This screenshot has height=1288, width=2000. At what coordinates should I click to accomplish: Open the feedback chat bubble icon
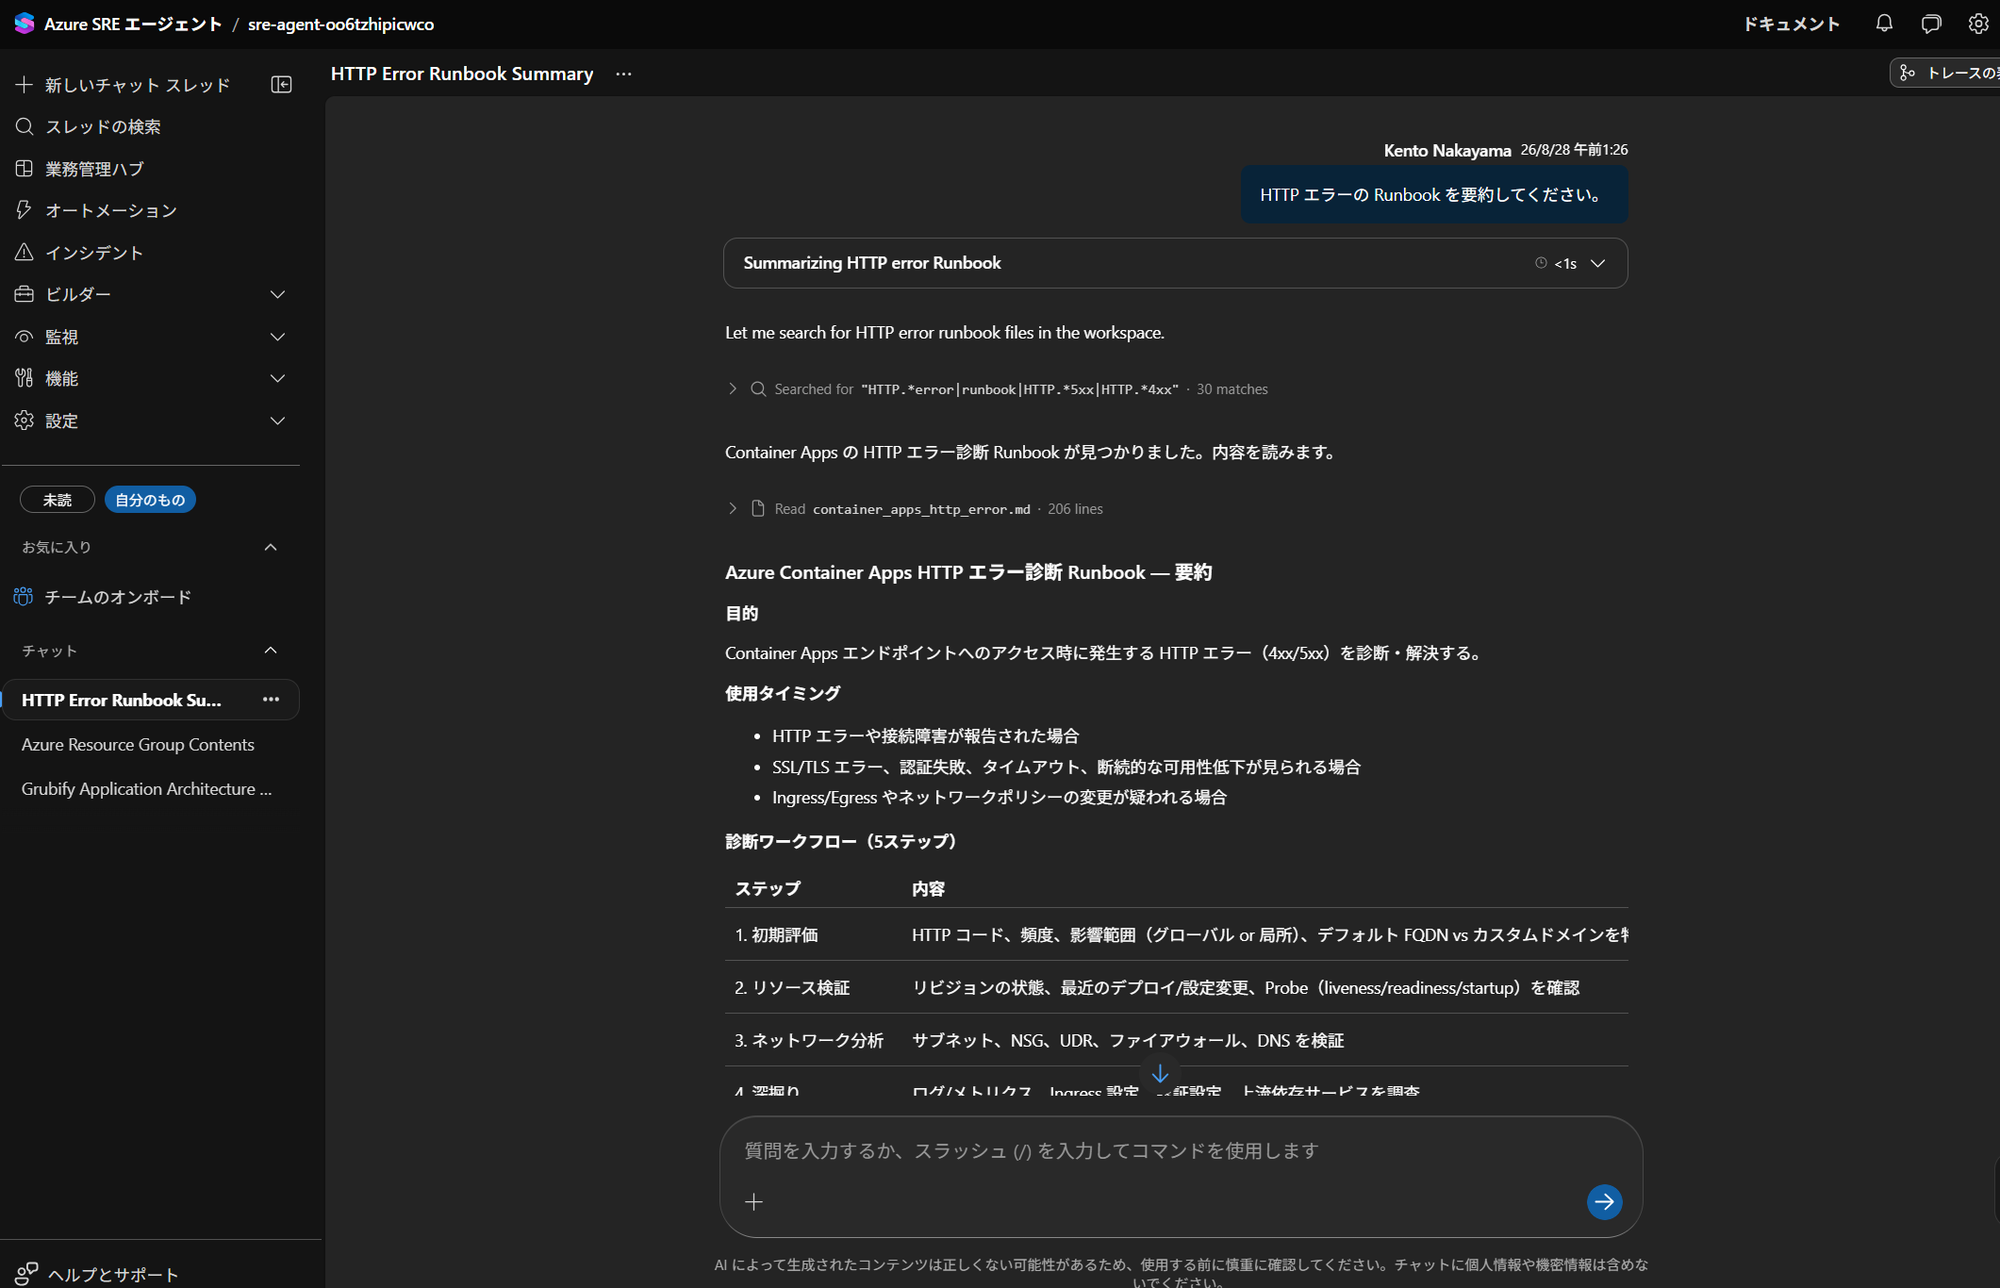point(1931,23)
